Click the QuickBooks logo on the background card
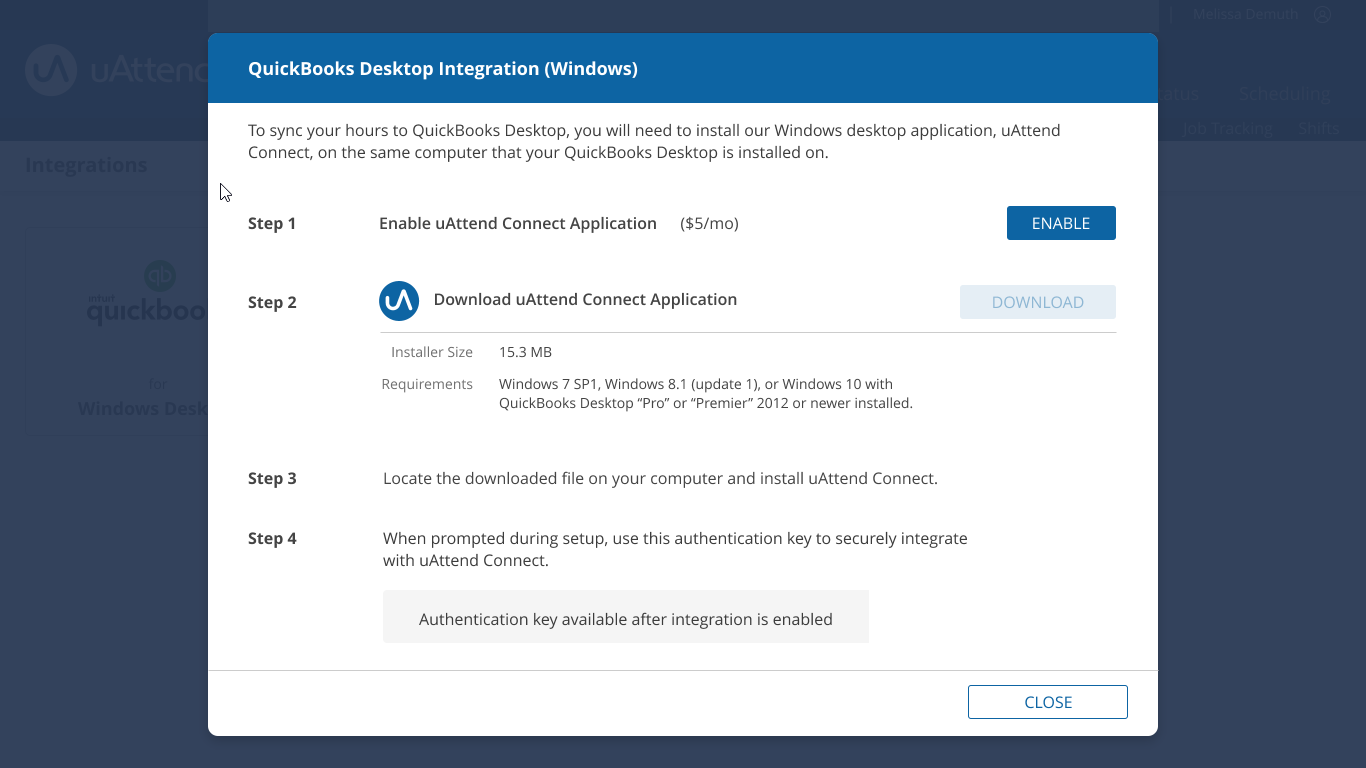1366x768 pixels. [x=146, y=294]
